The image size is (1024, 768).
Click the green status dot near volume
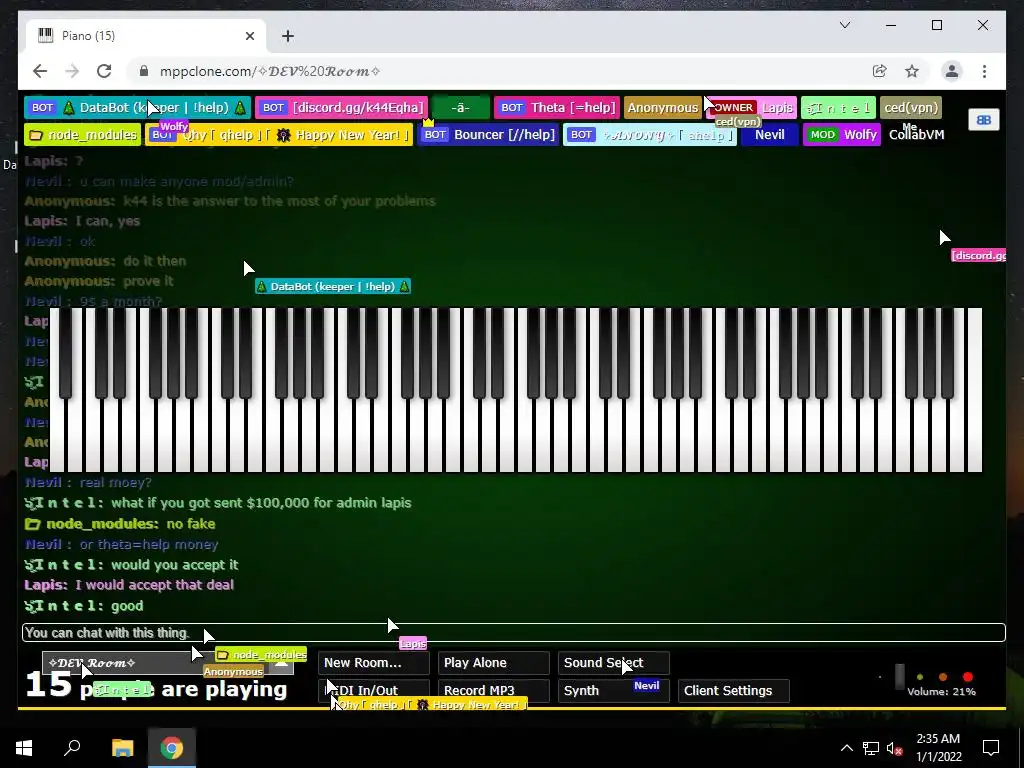[x=920, y=677]
